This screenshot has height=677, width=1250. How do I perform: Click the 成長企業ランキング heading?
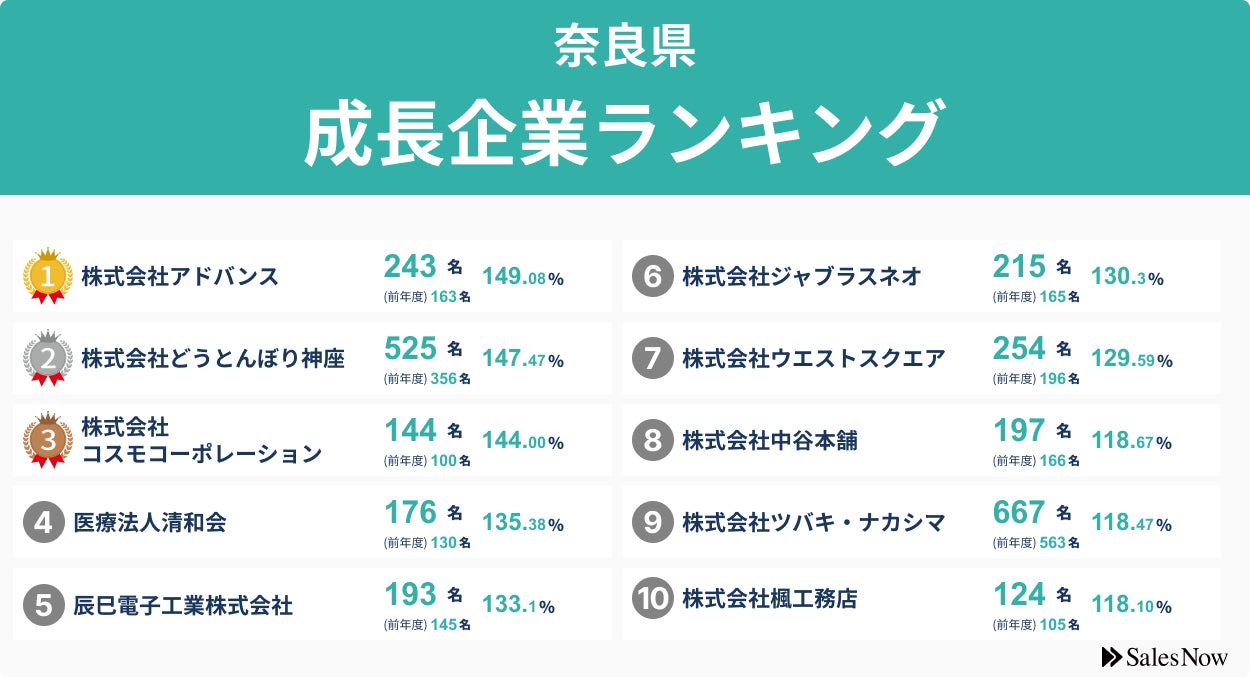click(624, 132)
